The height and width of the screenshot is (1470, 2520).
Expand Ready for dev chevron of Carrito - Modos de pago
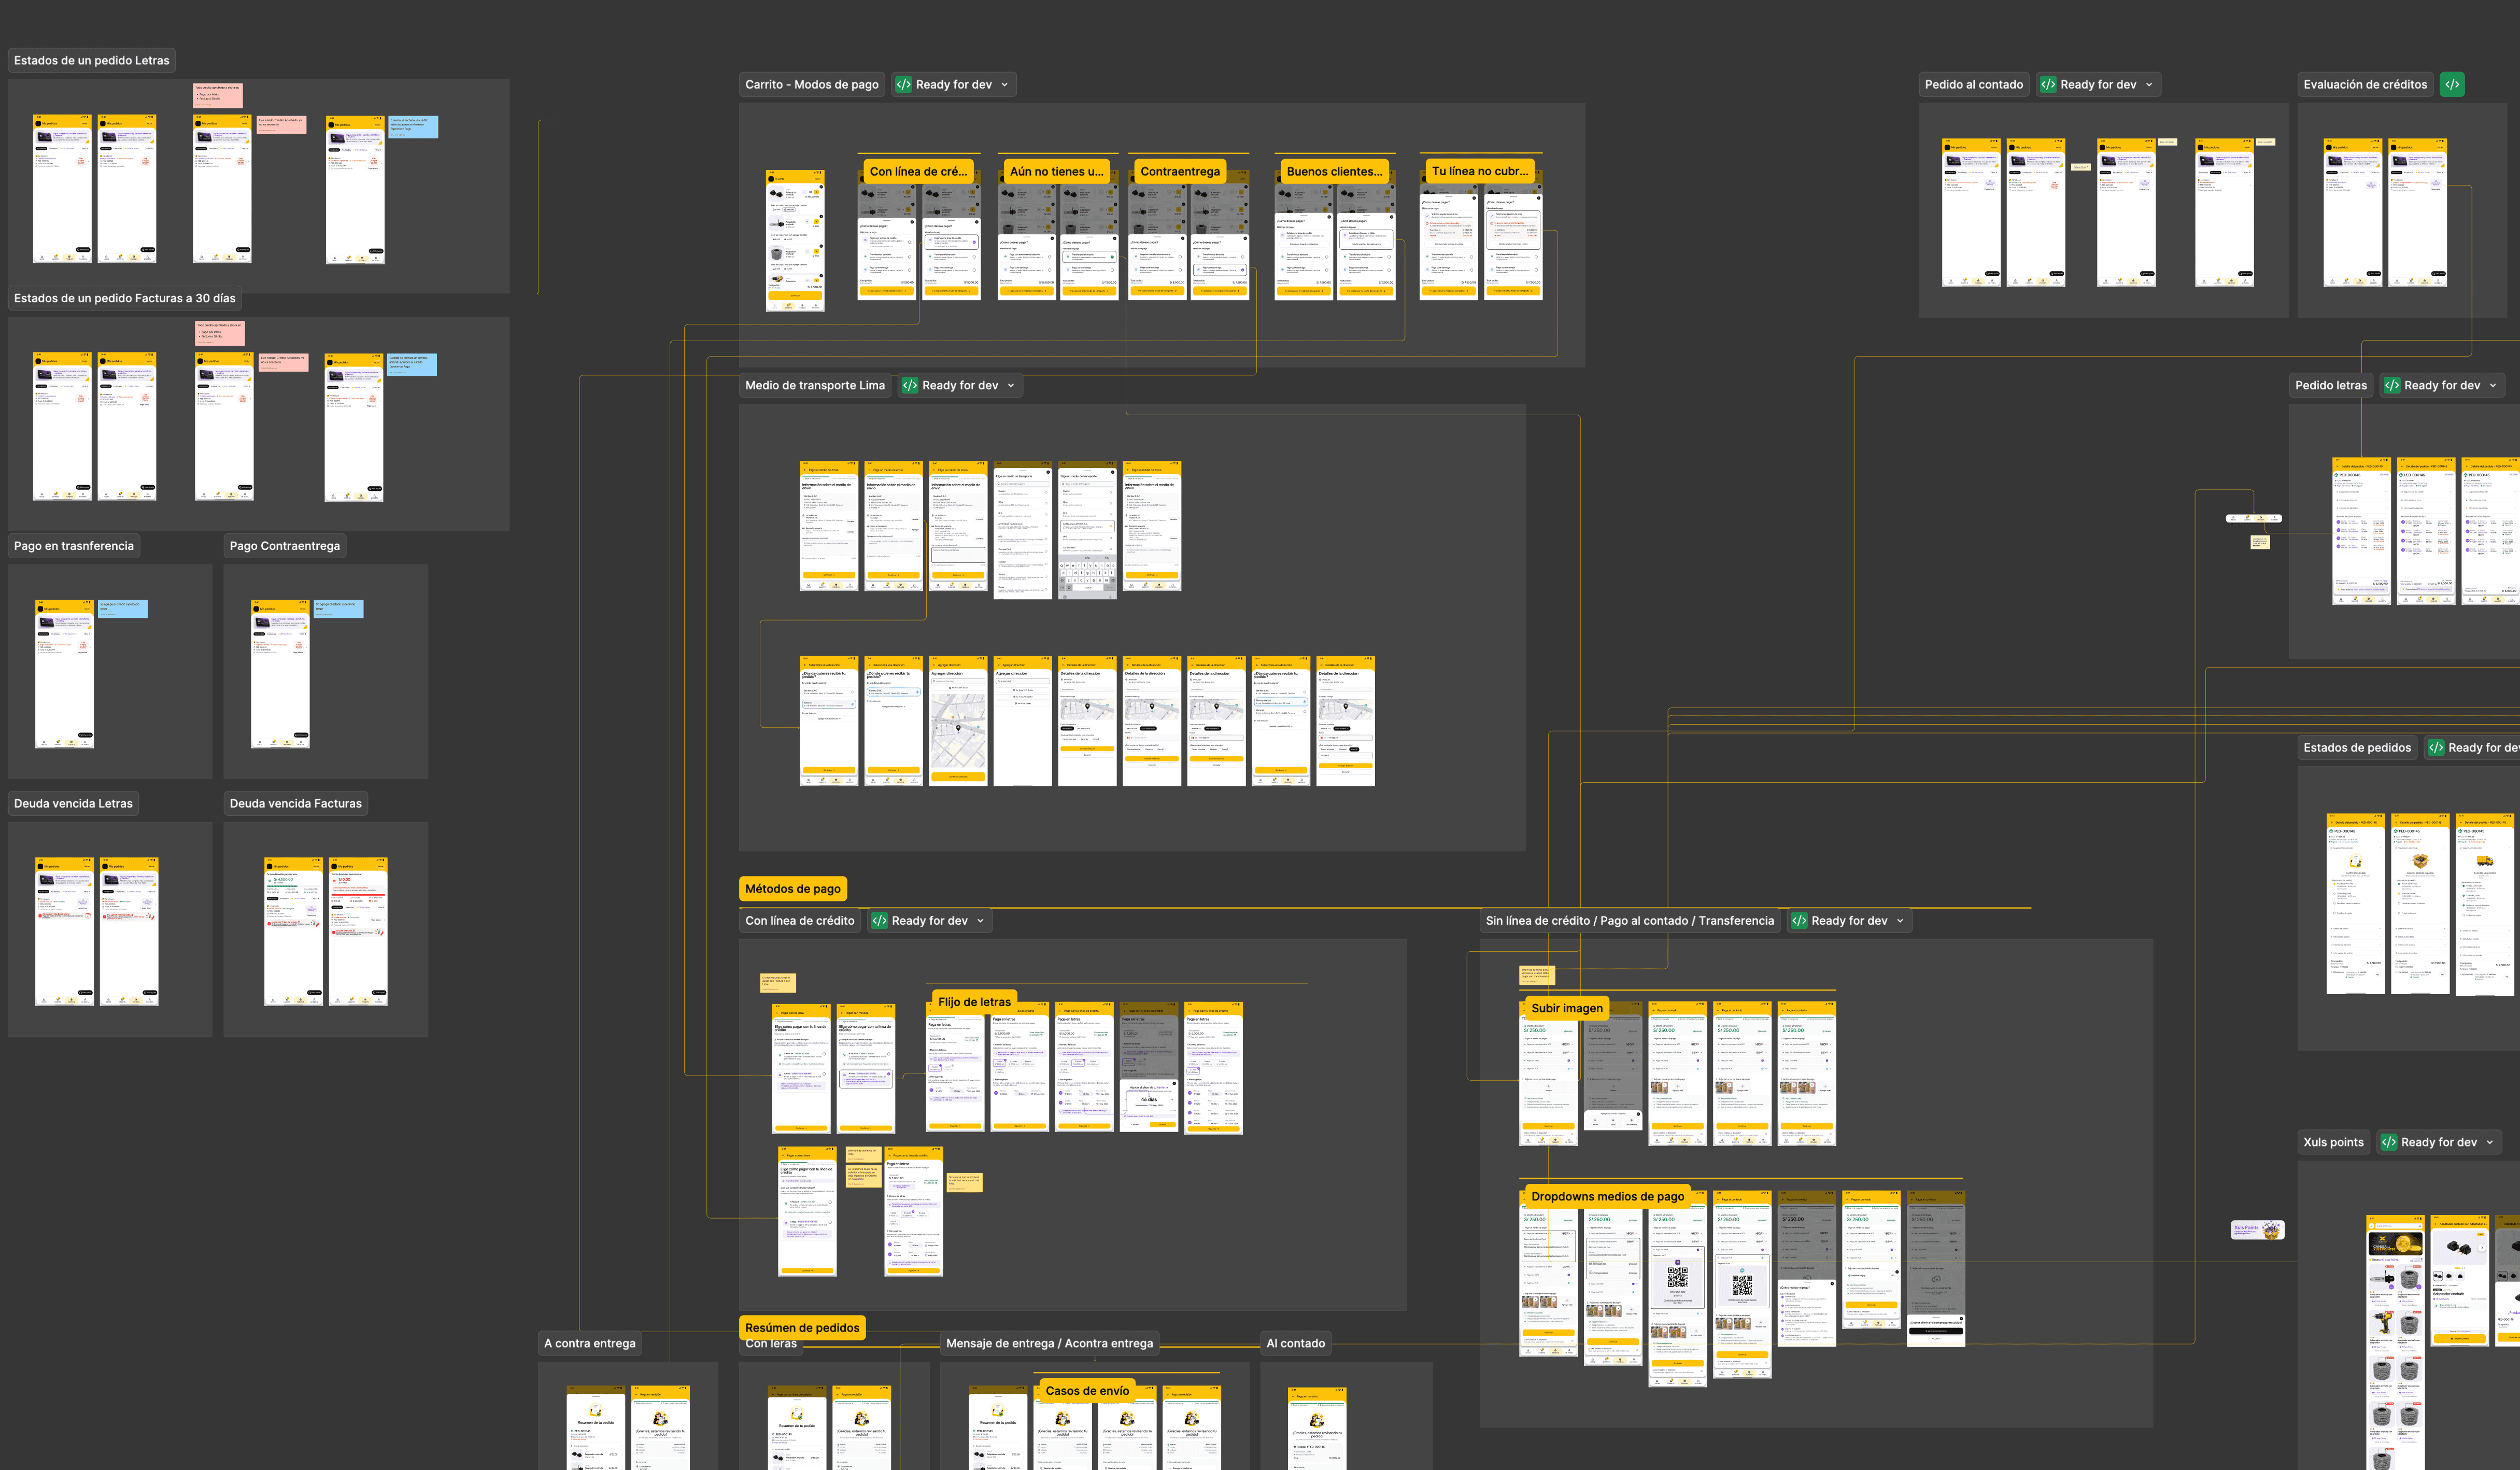(1004, 85)
